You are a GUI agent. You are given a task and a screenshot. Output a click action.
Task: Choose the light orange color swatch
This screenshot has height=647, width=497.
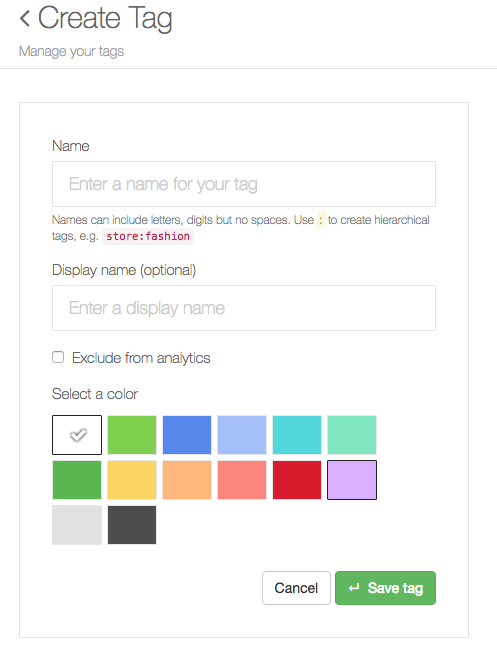point(187,480)
